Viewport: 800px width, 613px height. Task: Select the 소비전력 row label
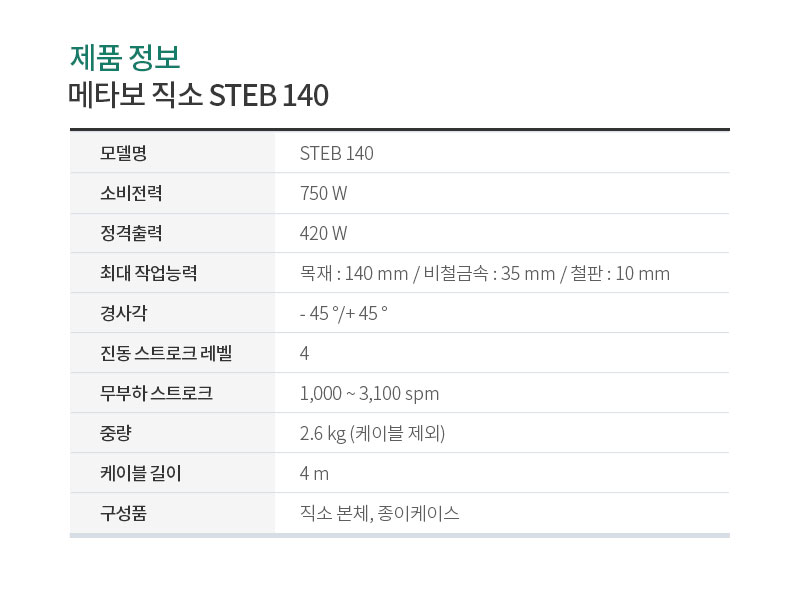(x=131, y=193)
